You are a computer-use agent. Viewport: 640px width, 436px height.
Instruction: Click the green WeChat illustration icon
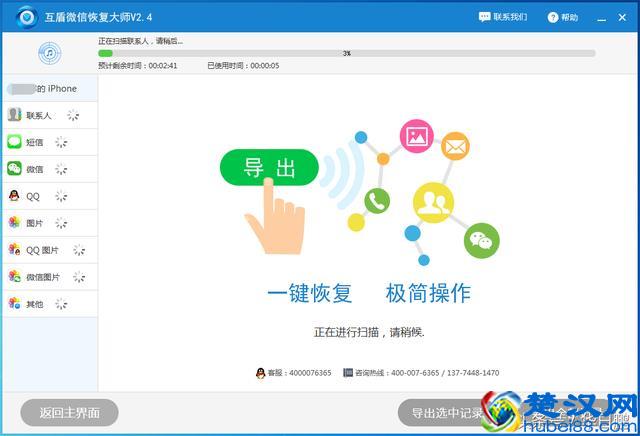click(482, 240)
